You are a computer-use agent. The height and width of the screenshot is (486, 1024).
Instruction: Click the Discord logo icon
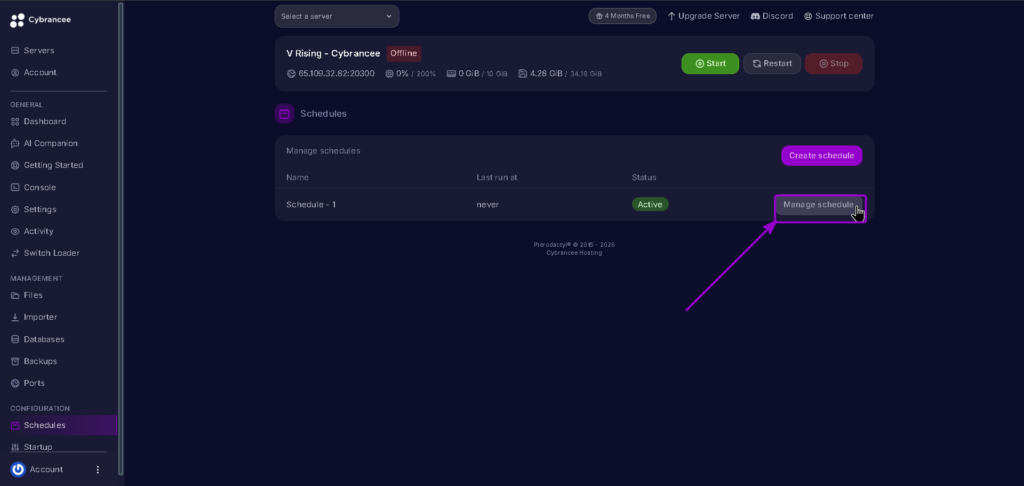(x=755, y=16)
